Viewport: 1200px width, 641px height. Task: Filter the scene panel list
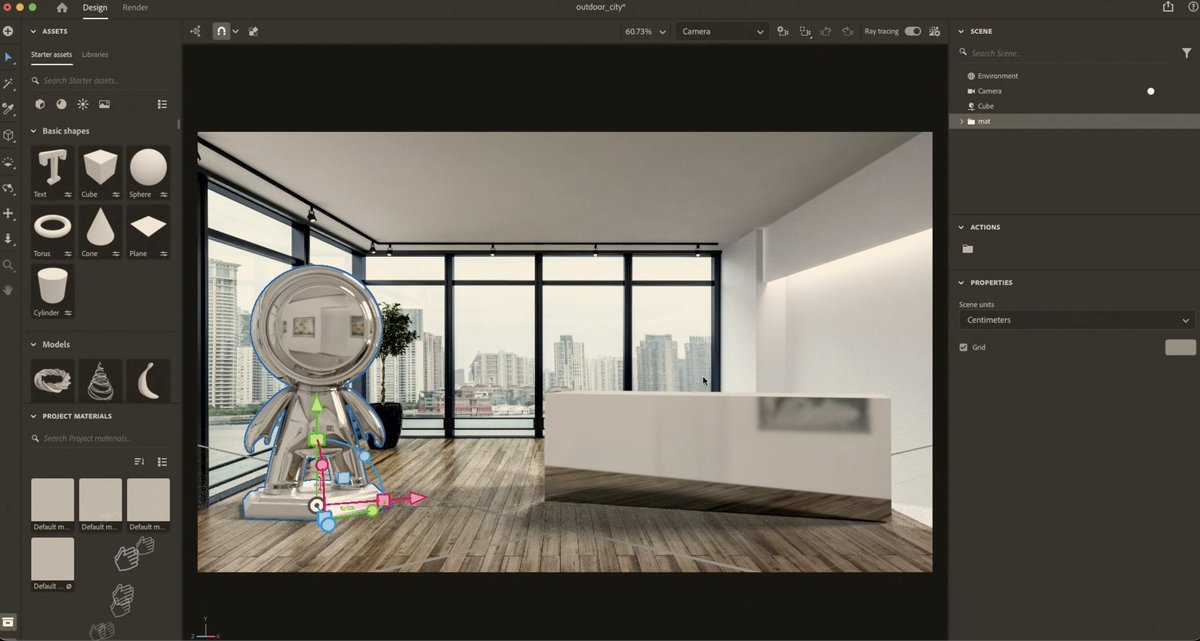pos(1187,53)
